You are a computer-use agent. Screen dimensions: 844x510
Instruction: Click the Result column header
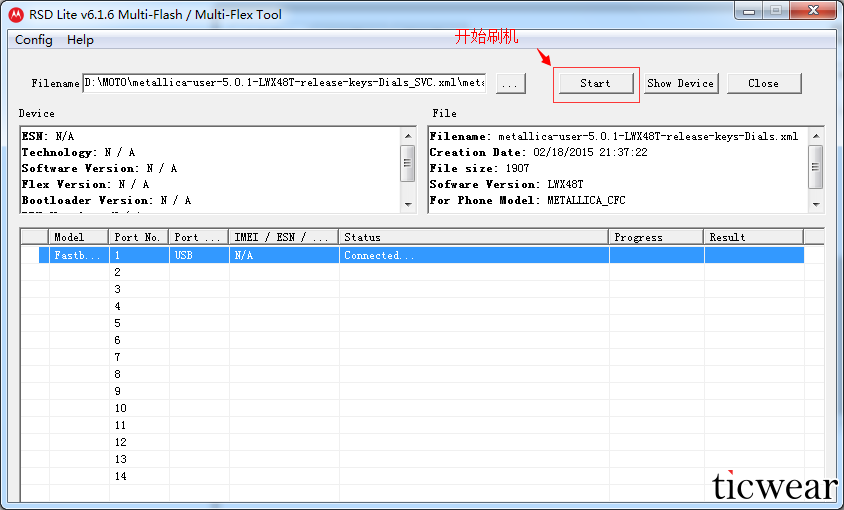pos(753,238)
